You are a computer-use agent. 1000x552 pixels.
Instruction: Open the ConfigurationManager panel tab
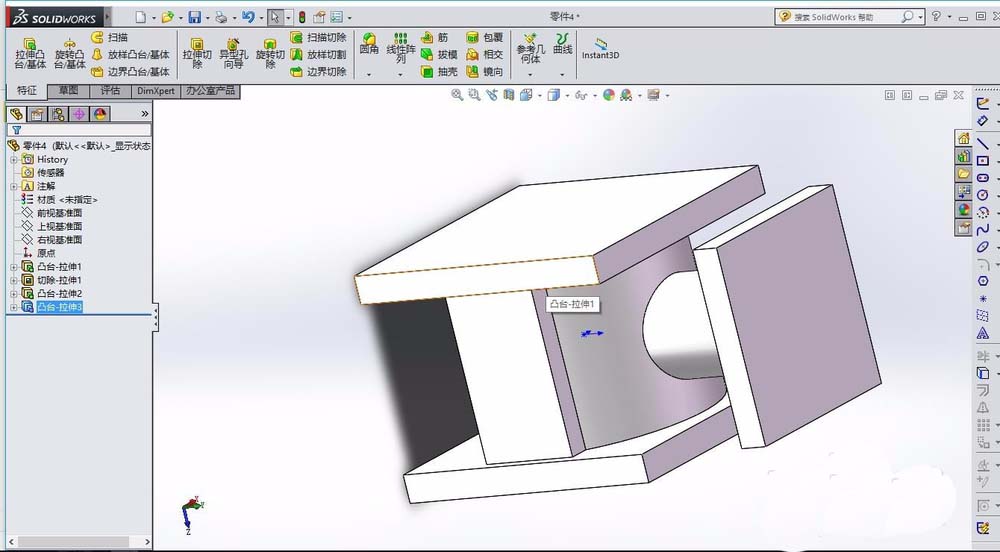[58, 114]
